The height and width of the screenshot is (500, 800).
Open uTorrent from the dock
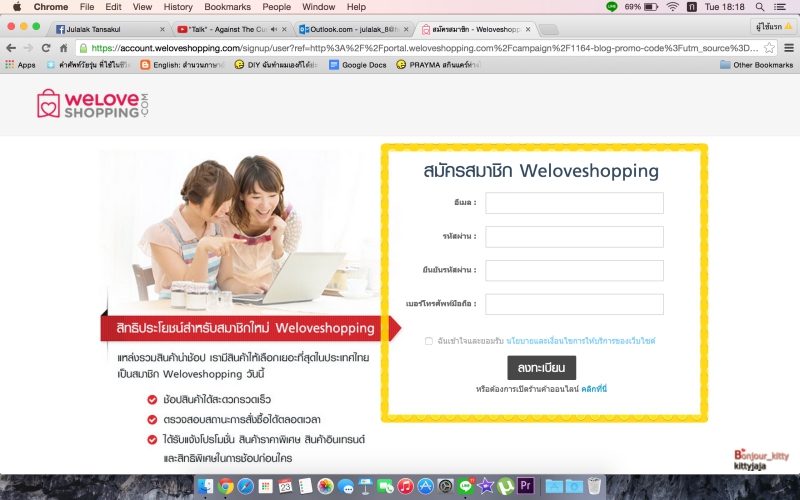pos(505,486)
